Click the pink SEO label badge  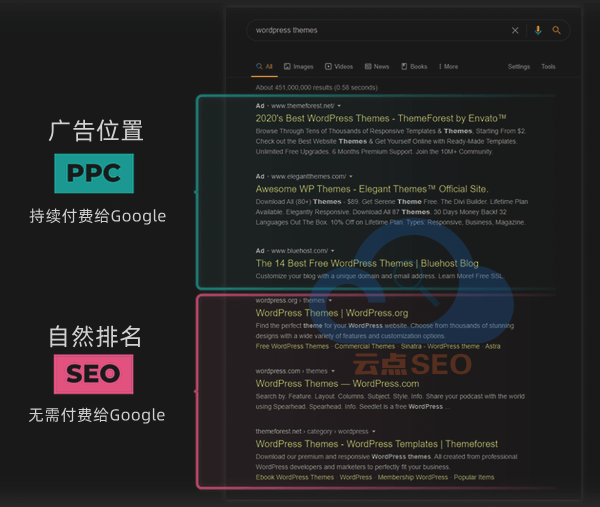pos(94,374)
